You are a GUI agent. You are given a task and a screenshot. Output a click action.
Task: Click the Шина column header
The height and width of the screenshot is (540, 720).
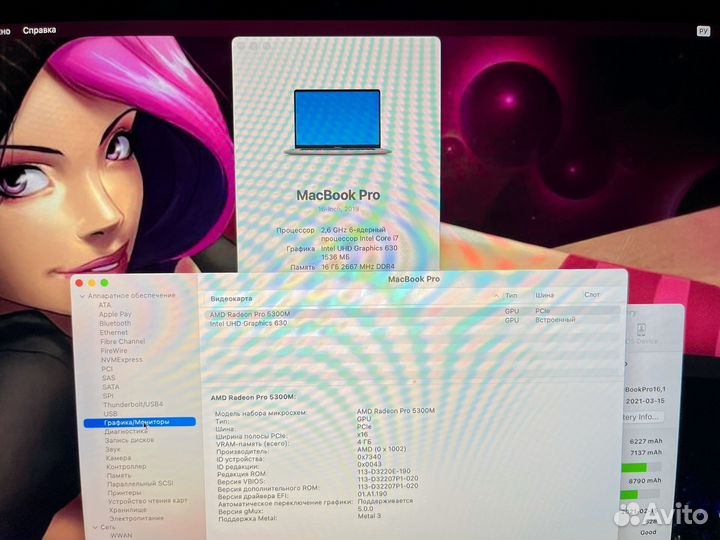click(x=545, y=295)
